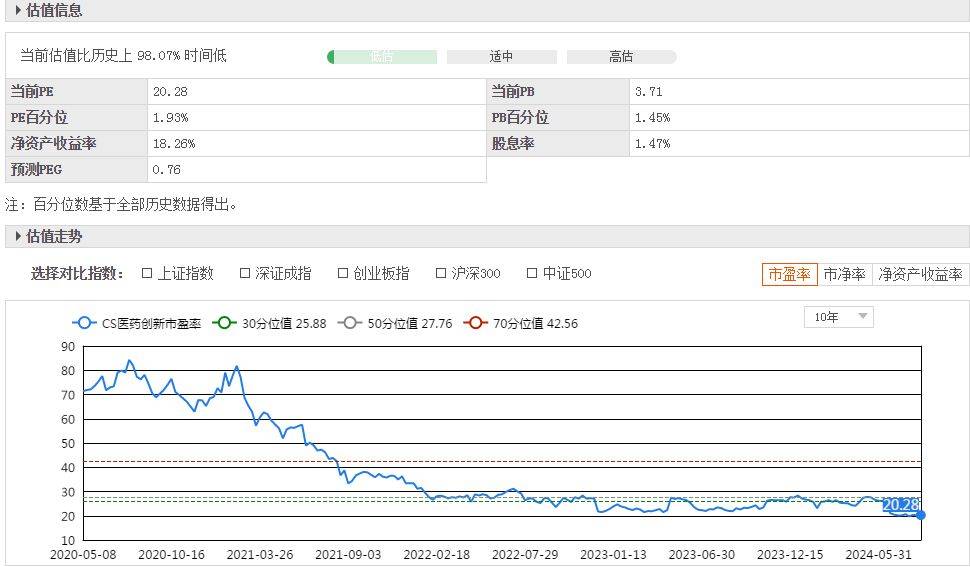Collapse the 估值走势 section triangle

coord(19,236)
